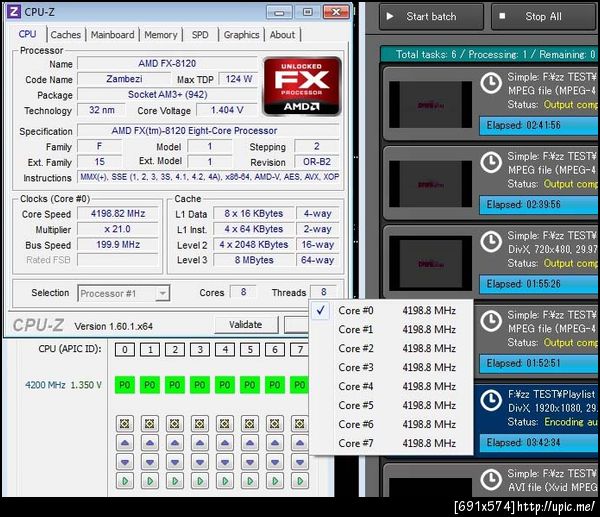Toggle the P0 state box for core 5
600x517 pixels.
(250, 385)
